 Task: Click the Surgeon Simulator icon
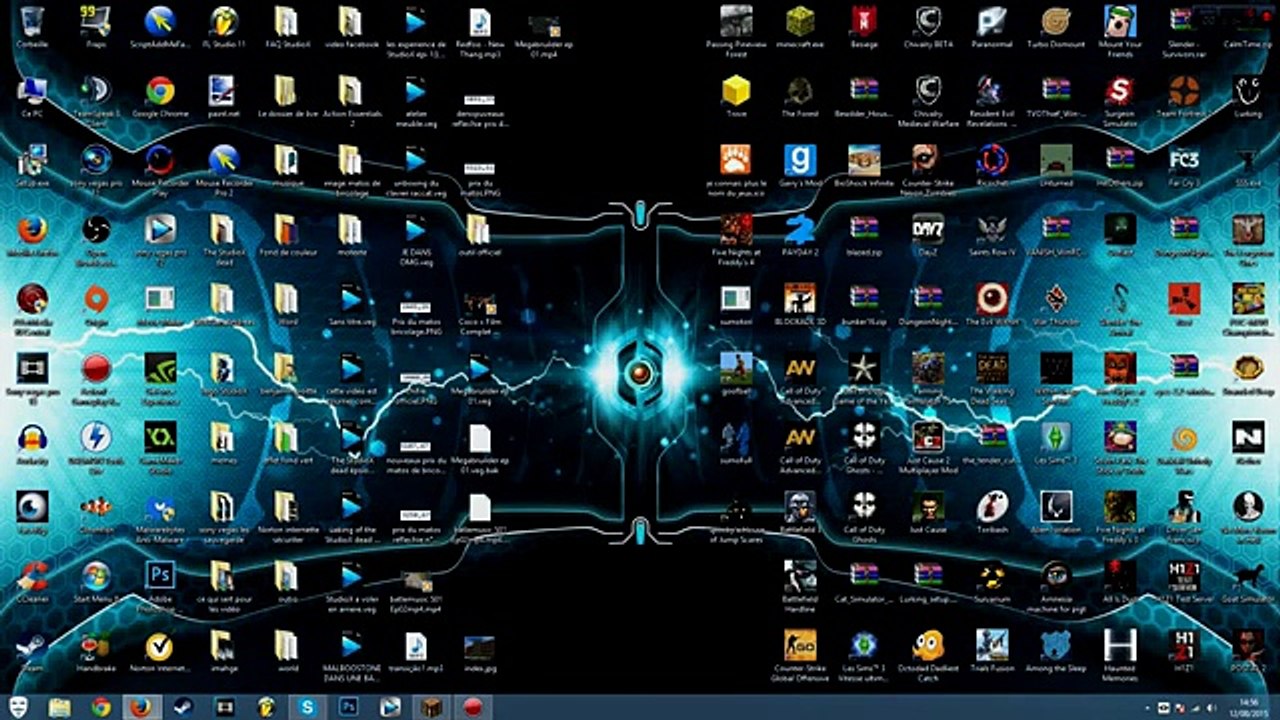(1120, 91)
